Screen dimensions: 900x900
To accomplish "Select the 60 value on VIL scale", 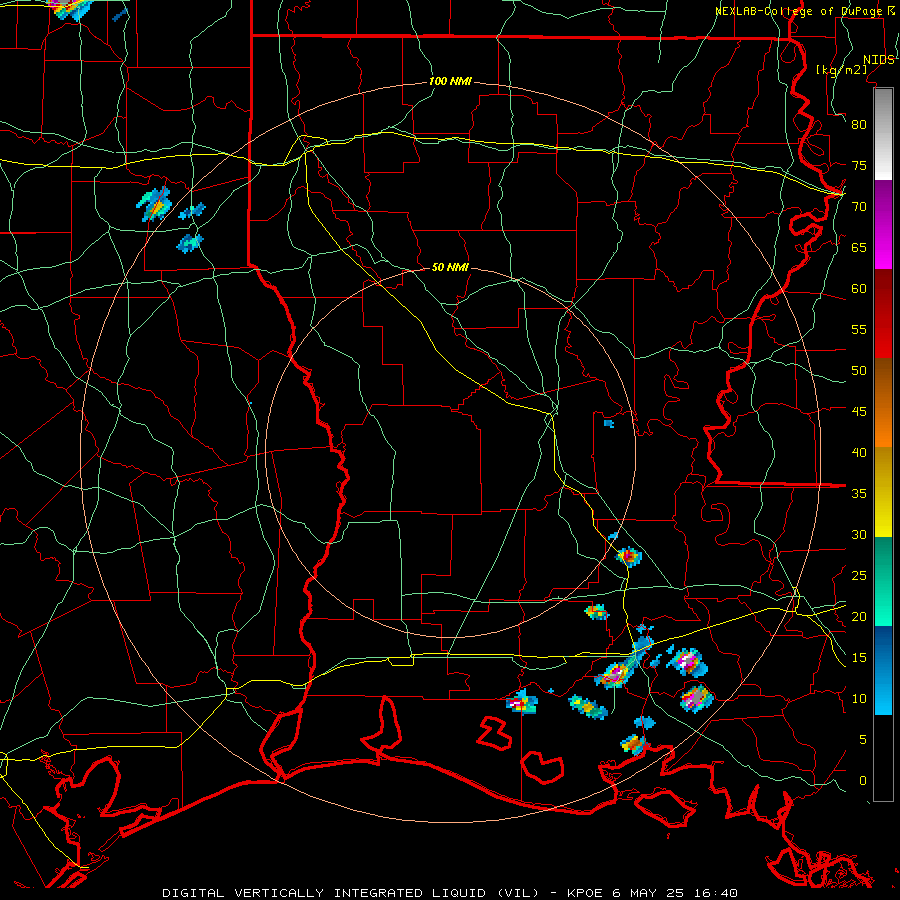I will point(859,289).
